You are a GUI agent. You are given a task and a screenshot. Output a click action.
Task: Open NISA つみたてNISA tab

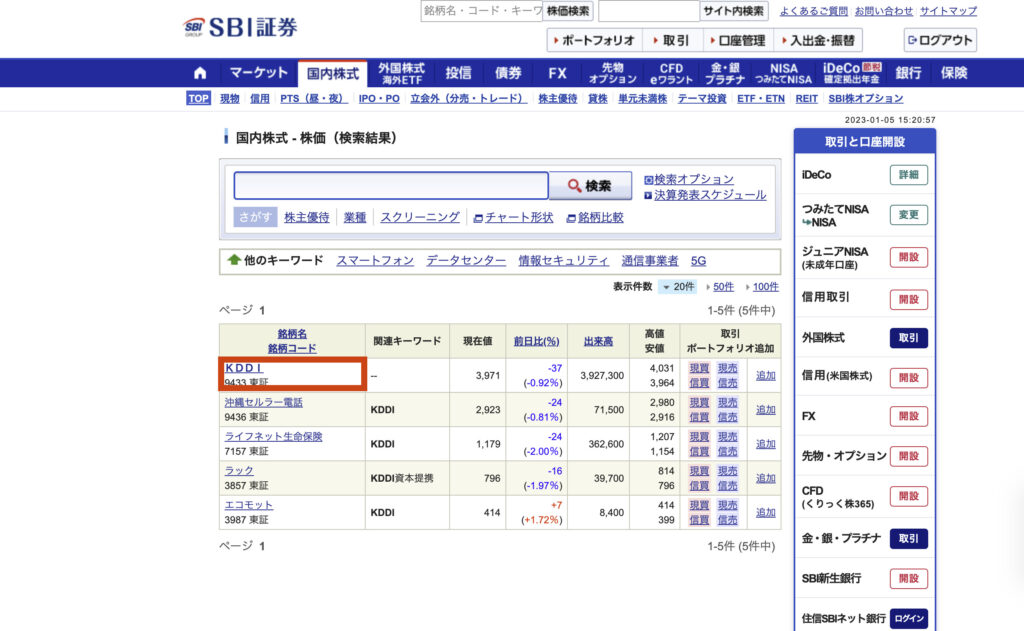[784, 73]
